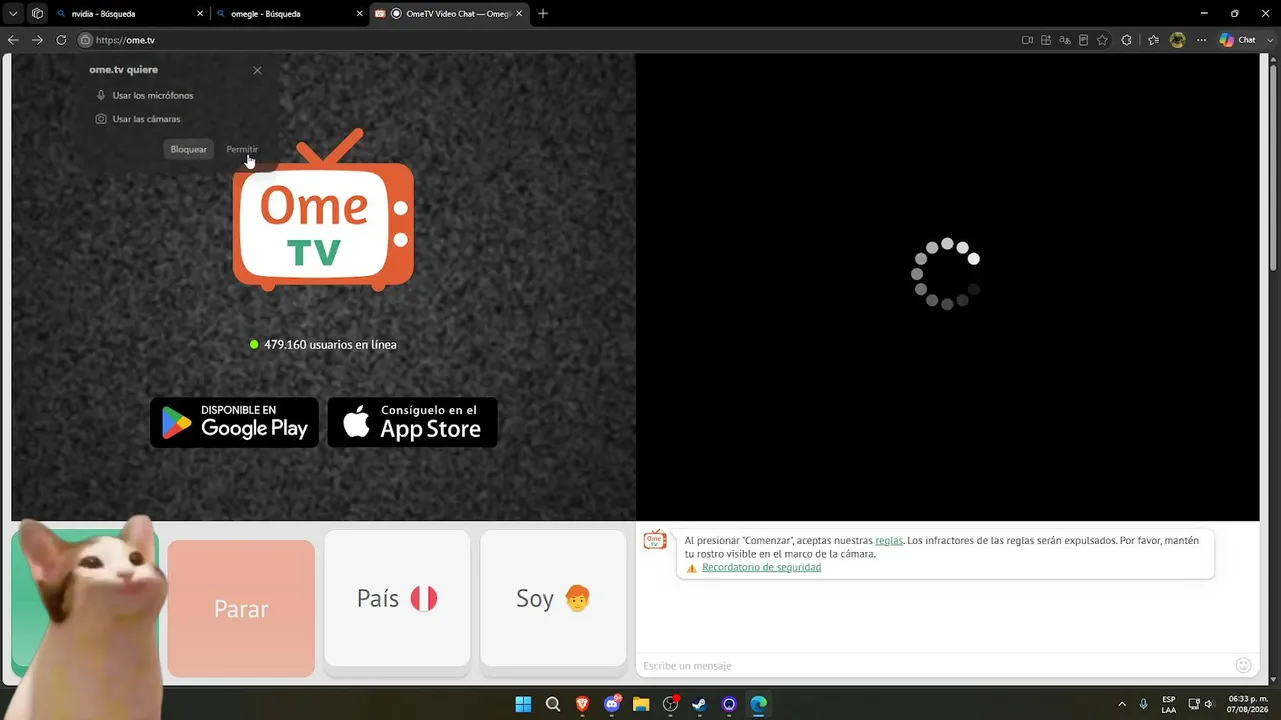Open Discord from taskbar
The width and height of the screenshot is (1281, 720).
(612, 704)
